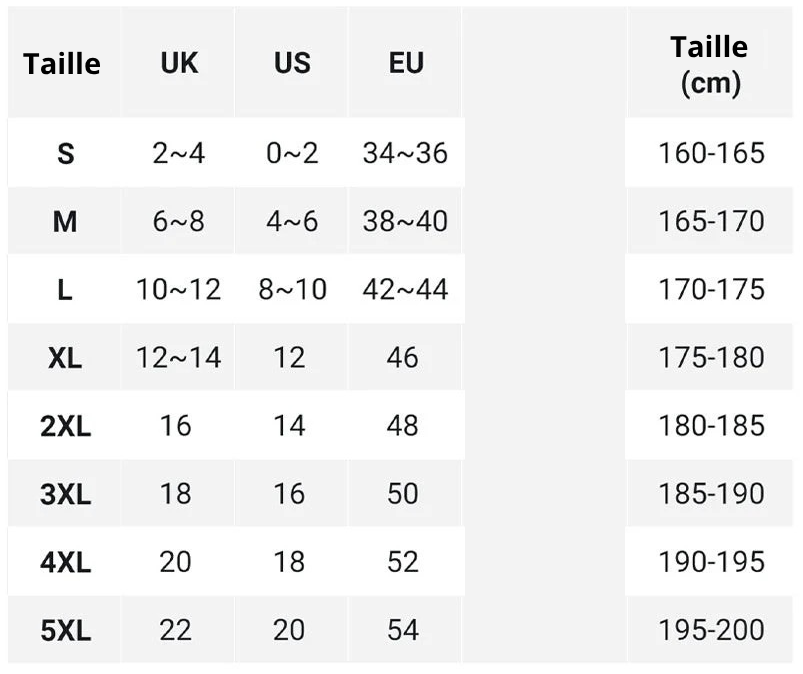Click the US column header

point(292,63)
